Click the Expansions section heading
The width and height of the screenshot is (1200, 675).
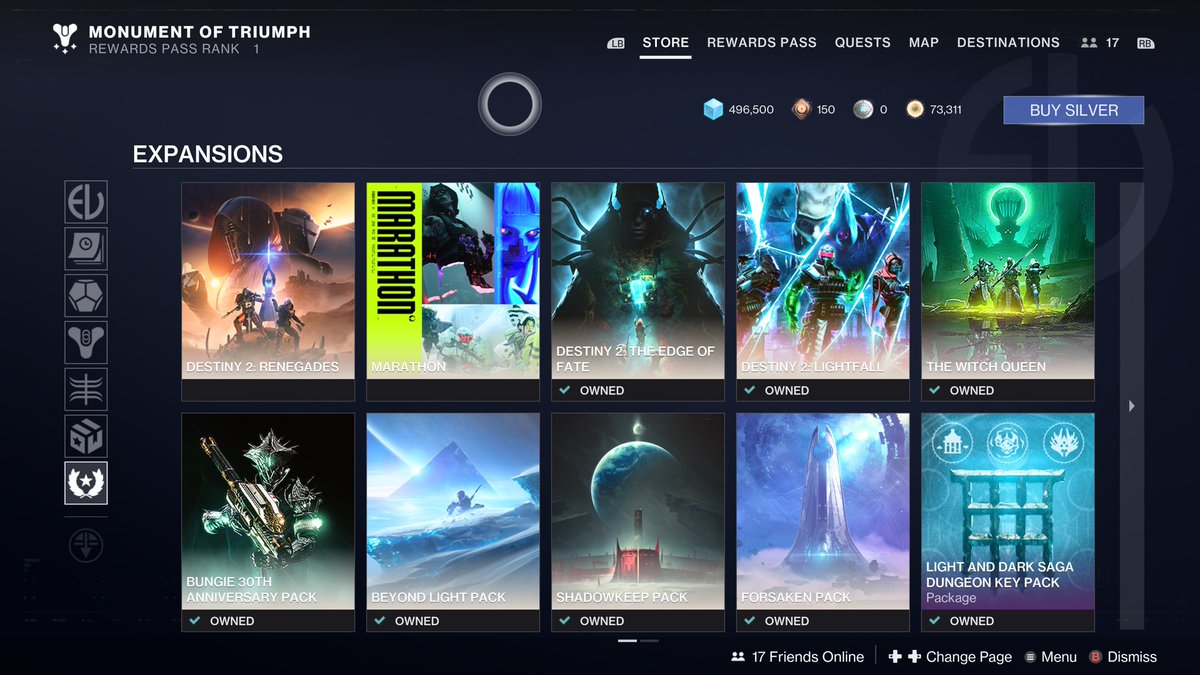(x=208, y=154)
